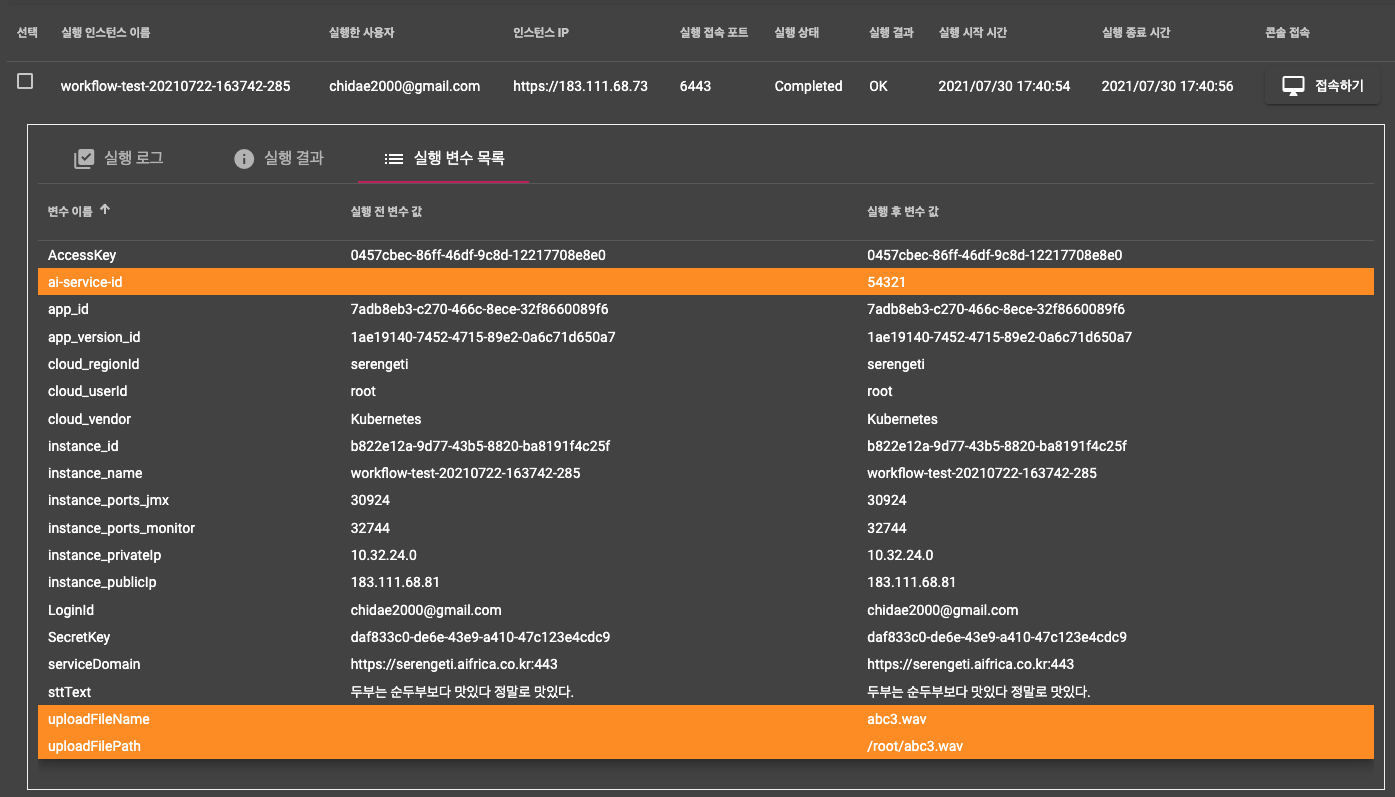Viewport: 1395px width, 797px height.
Task: Select the instance_ports_monitor variable name
Action: pos(121,528)
